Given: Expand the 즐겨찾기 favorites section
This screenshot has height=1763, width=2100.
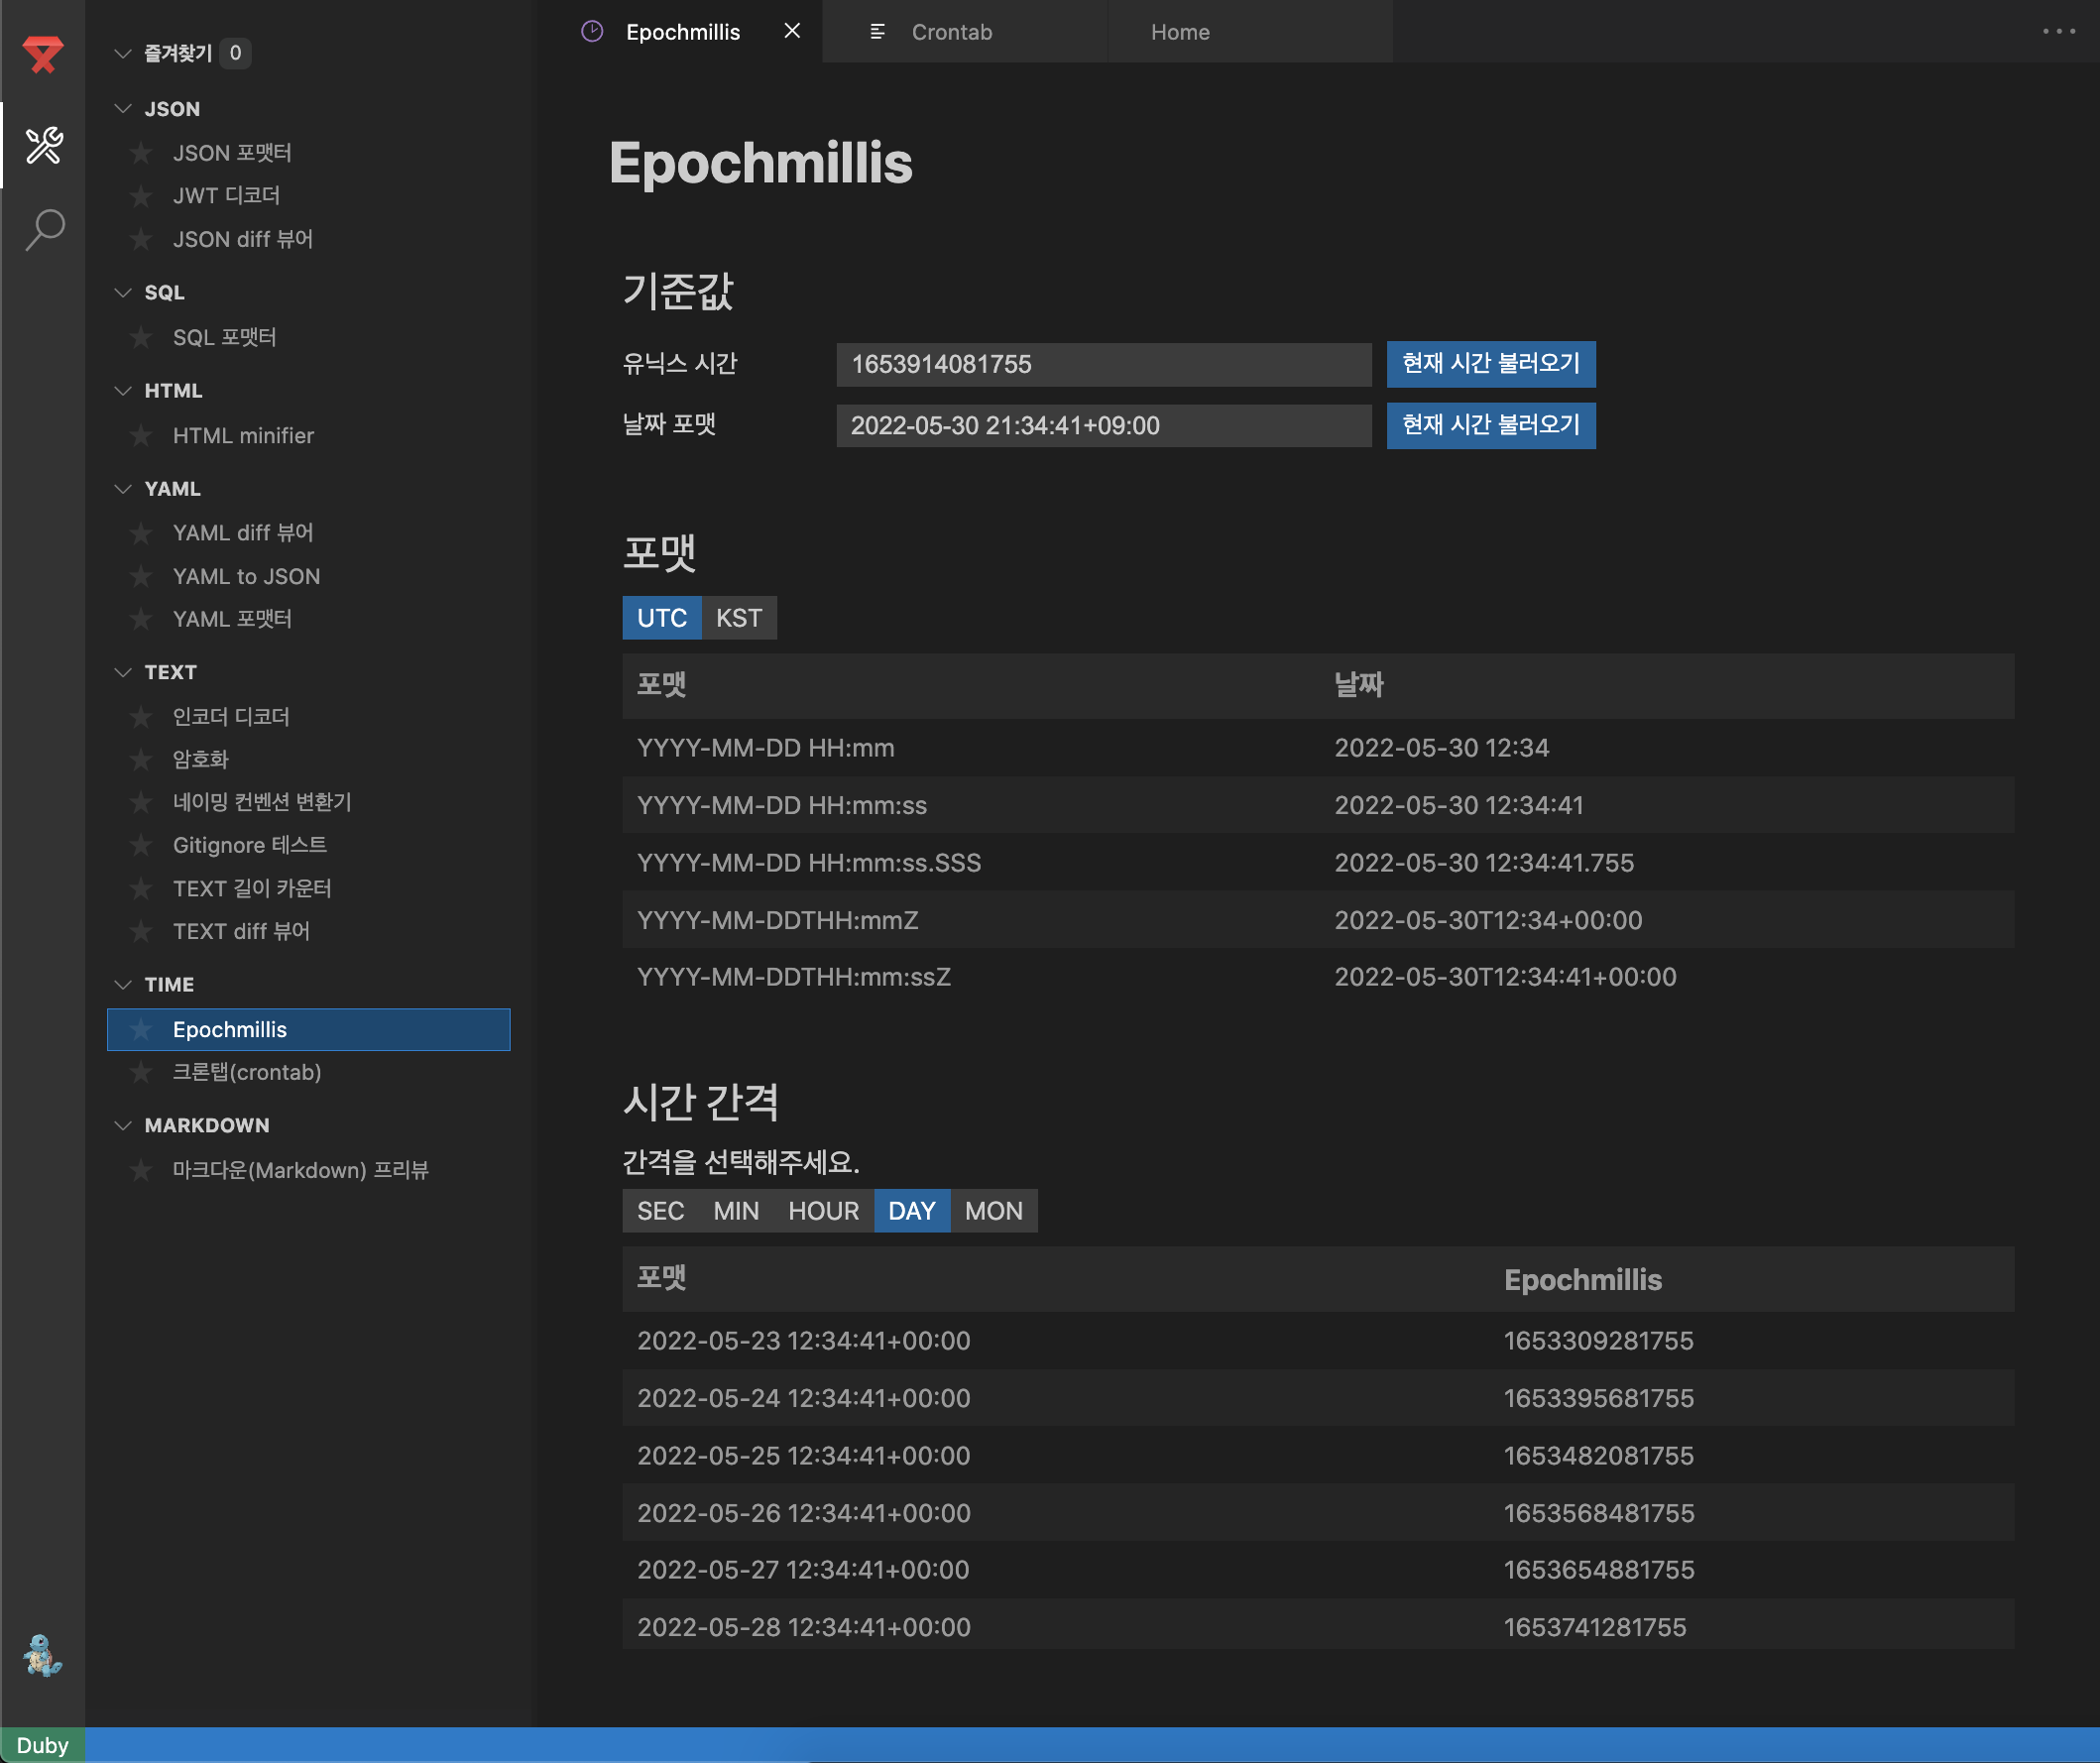Looking at the screenshot, I should click(123, 53).
